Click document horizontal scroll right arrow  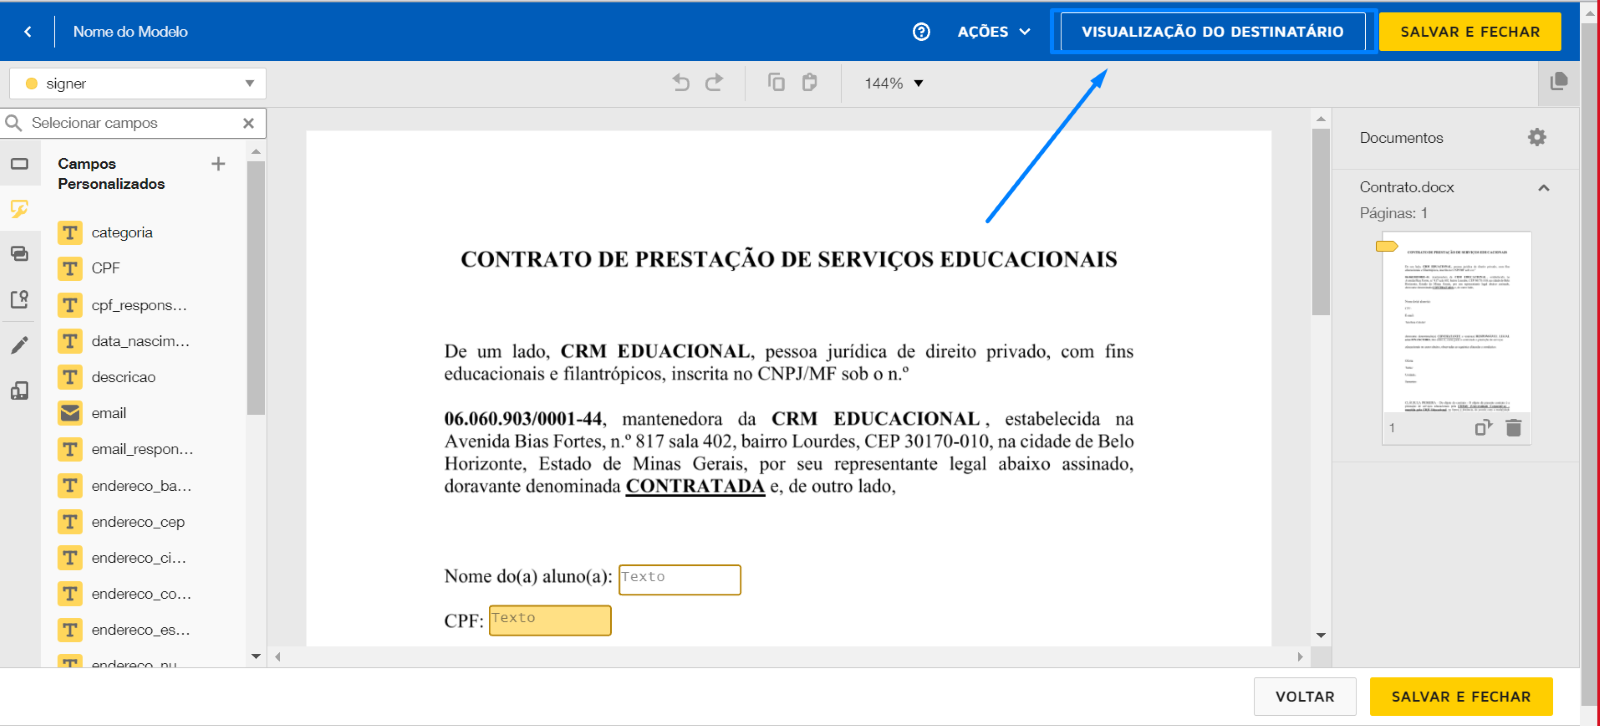click(1300, 657)
